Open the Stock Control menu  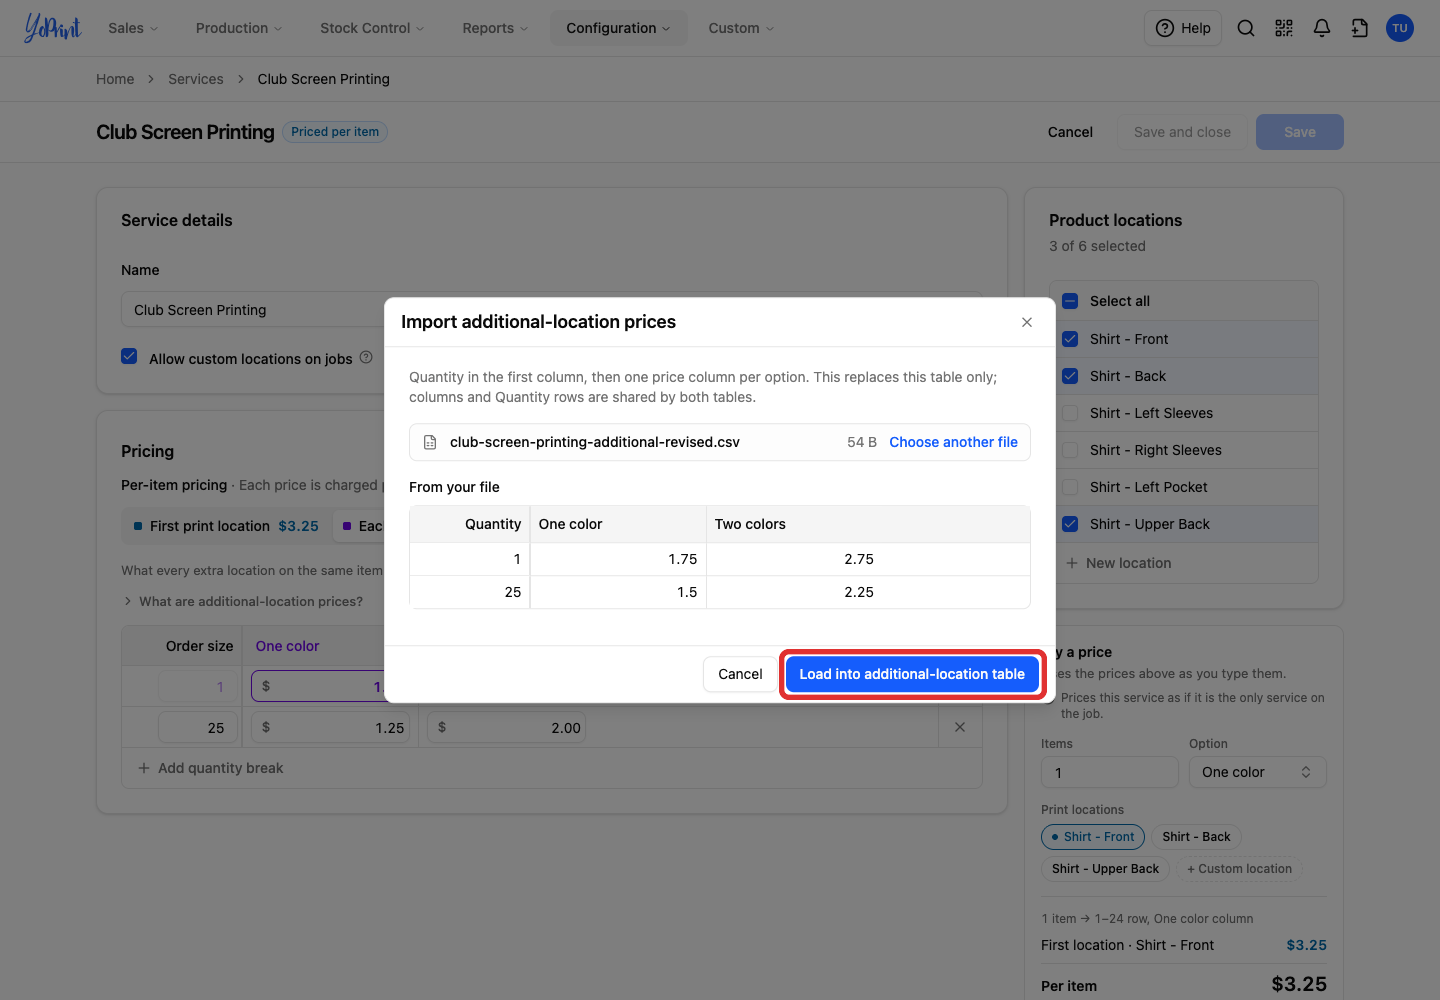(x=372, y=28)
